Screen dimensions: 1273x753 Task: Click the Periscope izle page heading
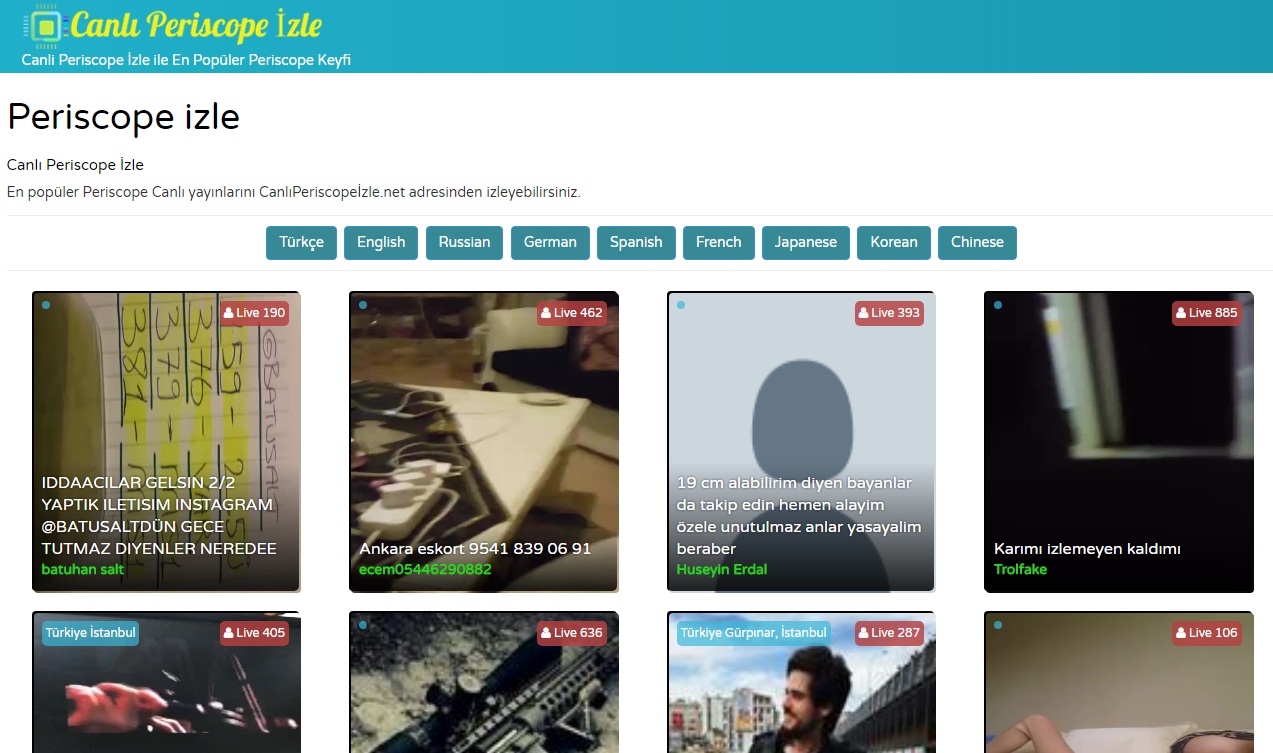click(x=123, y=117)
